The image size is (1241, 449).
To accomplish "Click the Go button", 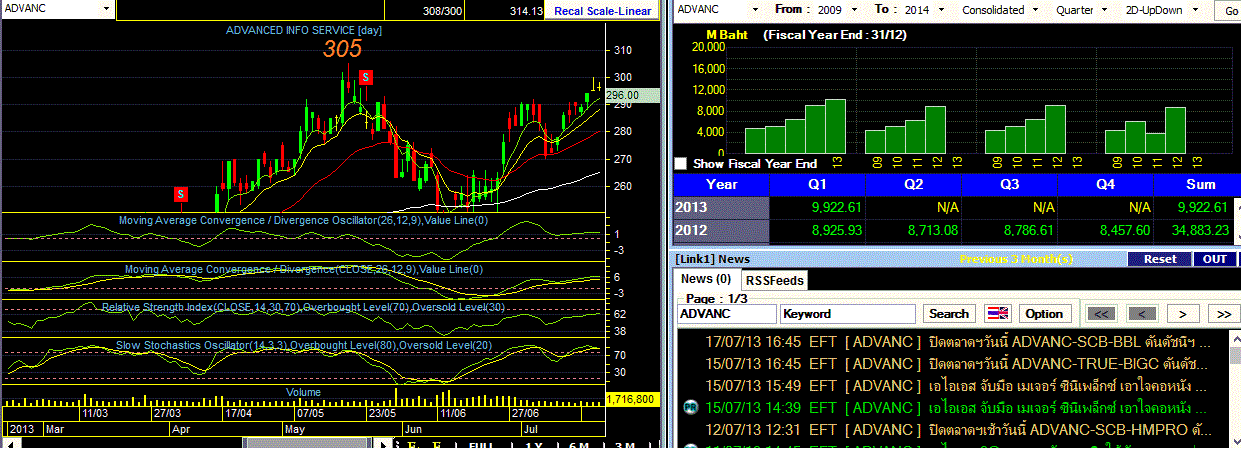I will [x=1228, y=10].
